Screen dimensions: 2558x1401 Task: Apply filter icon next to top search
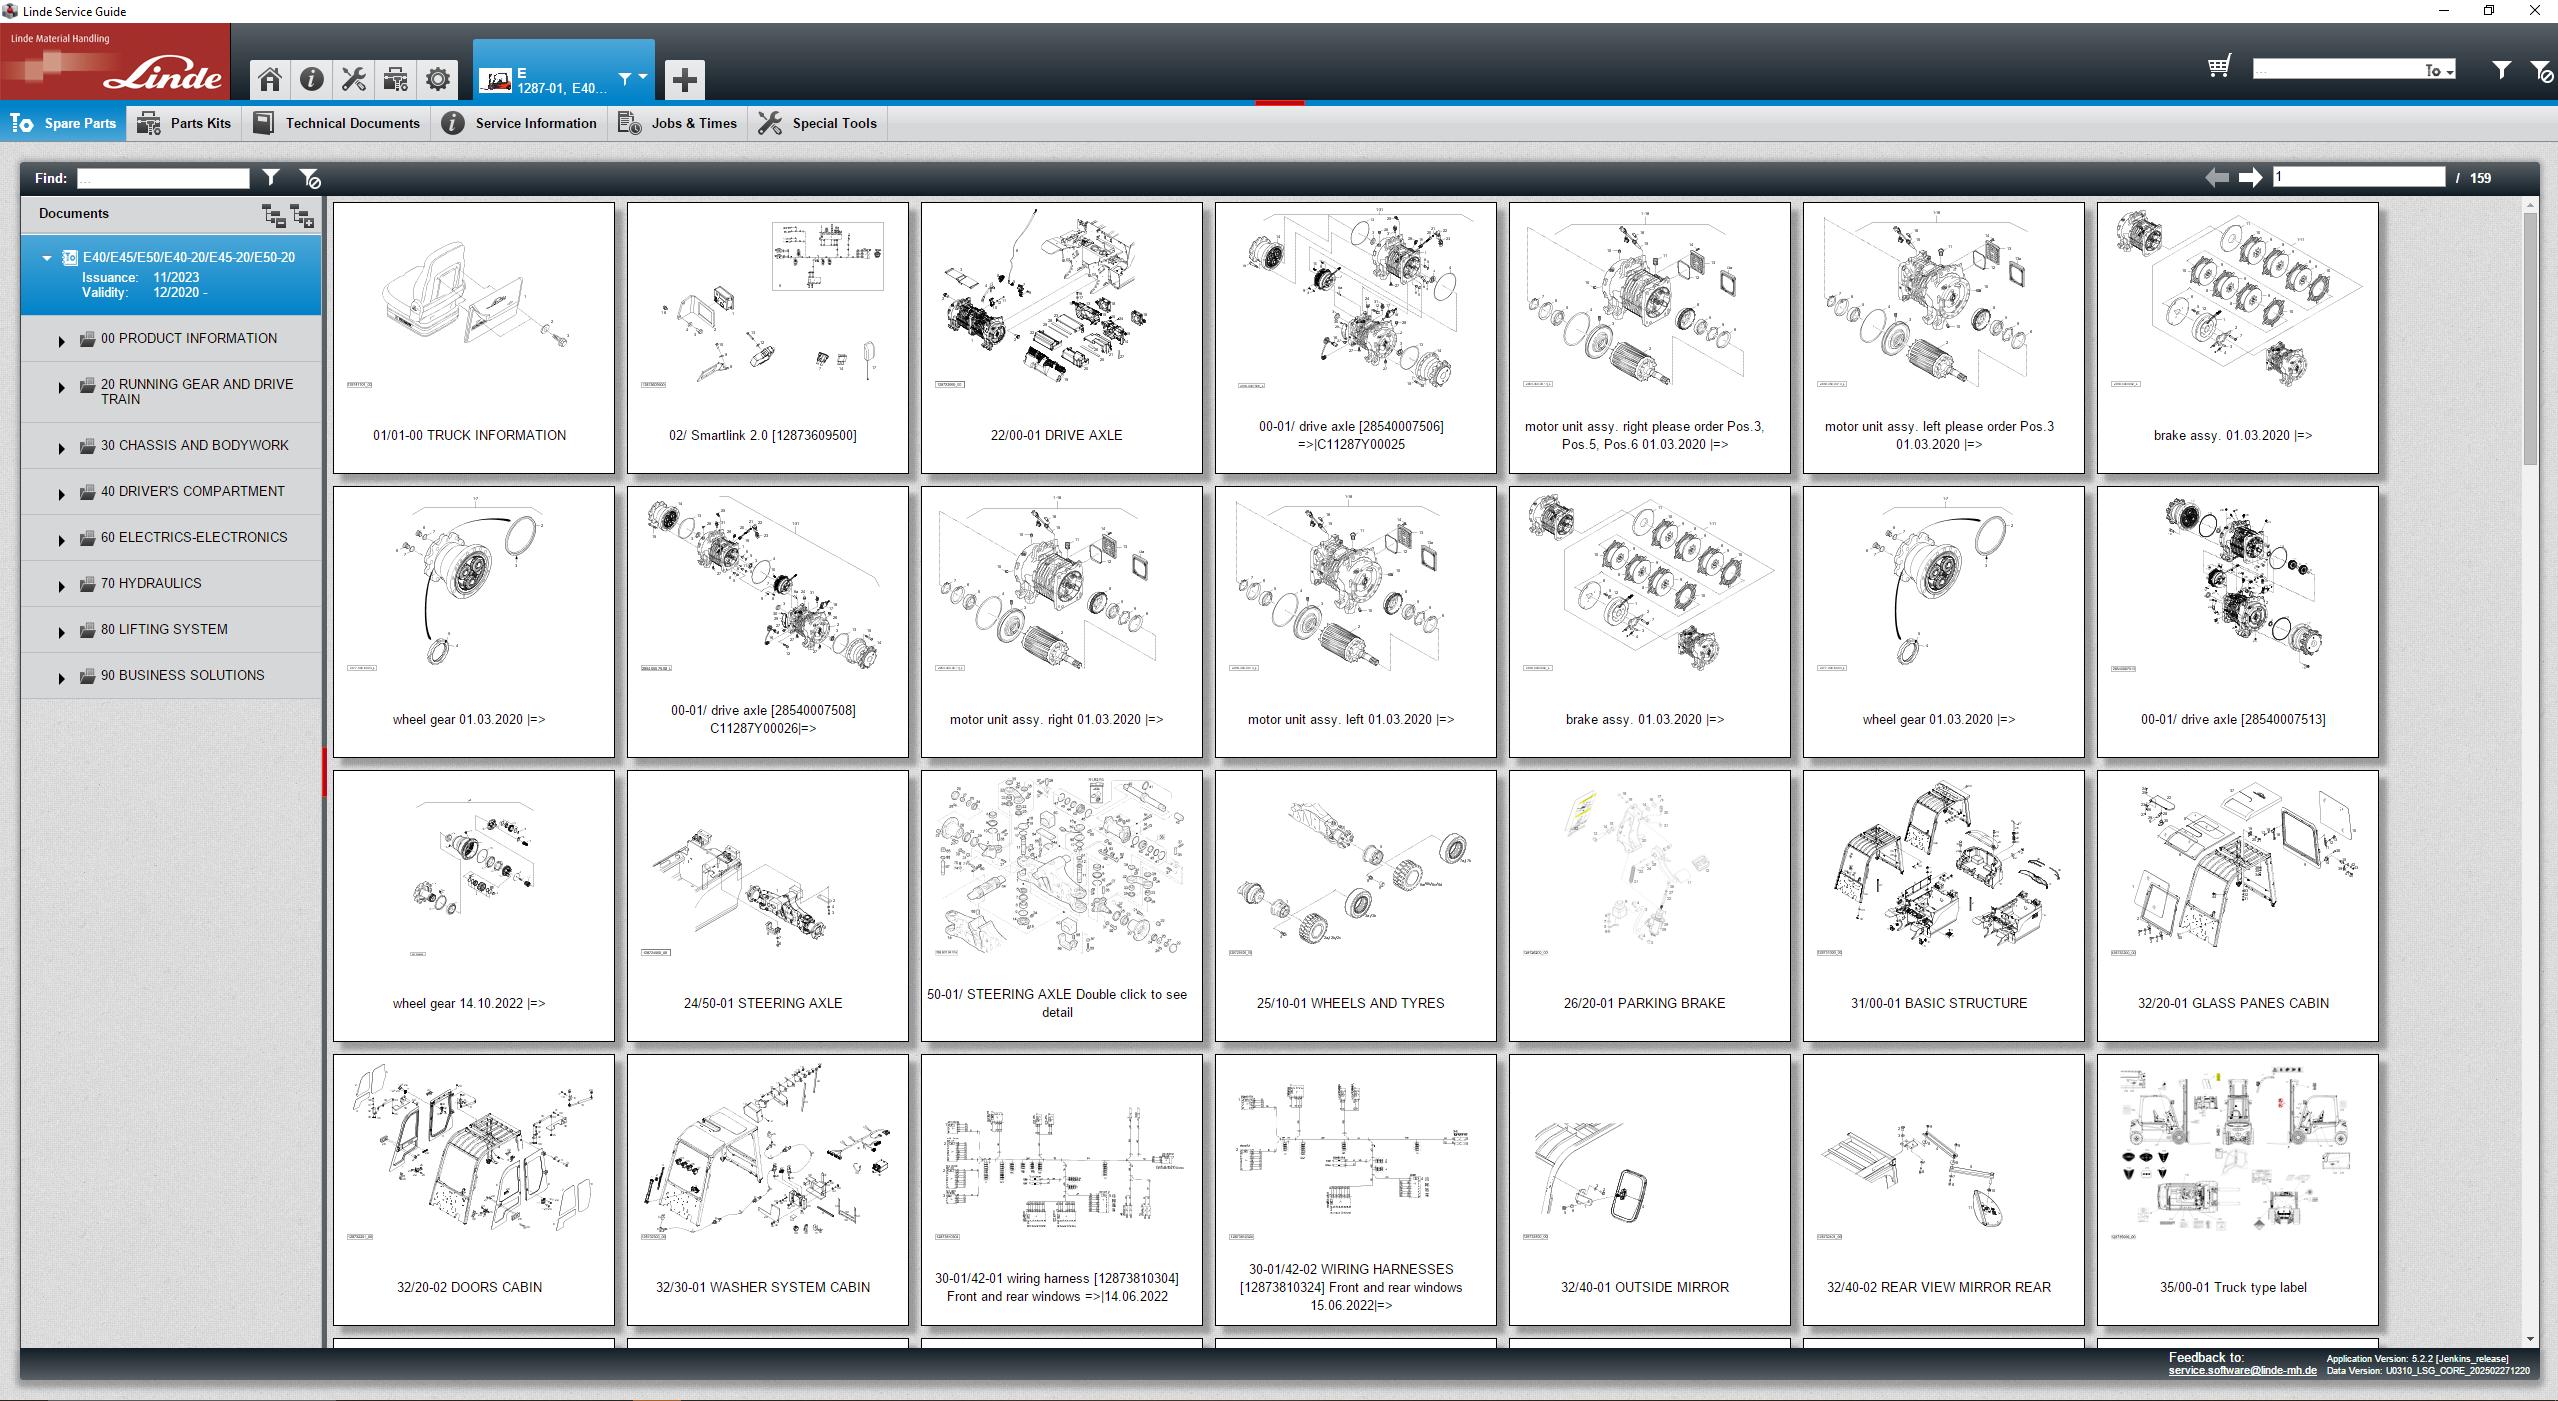point(2501,69)
